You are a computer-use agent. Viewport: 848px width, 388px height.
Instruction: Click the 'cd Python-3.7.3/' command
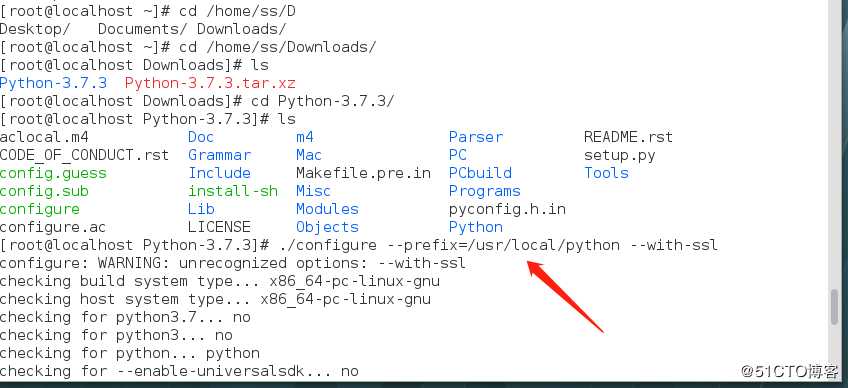322,101
